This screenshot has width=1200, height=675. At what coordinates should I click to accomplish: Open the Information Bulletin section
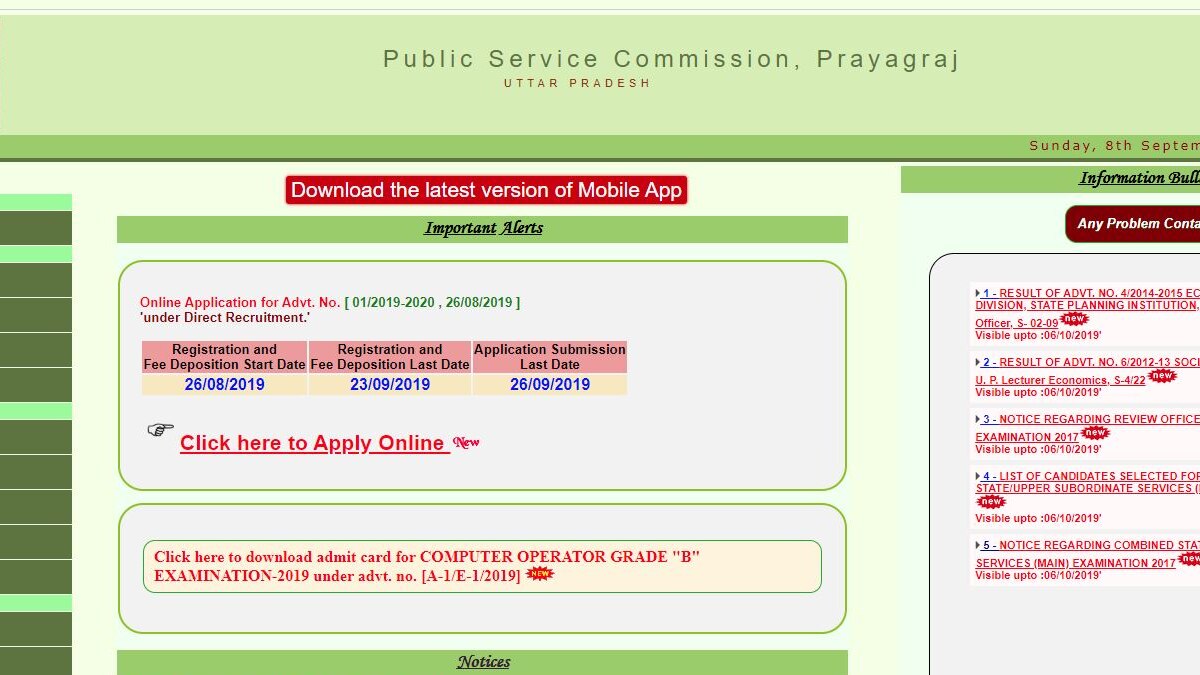(1139, 177)
